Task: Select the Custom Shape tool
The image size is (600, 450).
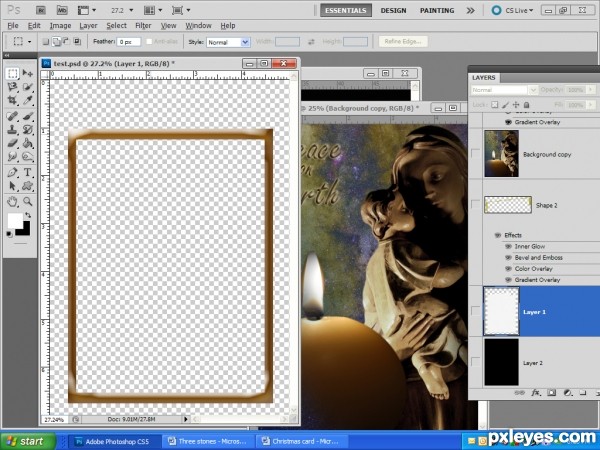Action: [28, 186]
